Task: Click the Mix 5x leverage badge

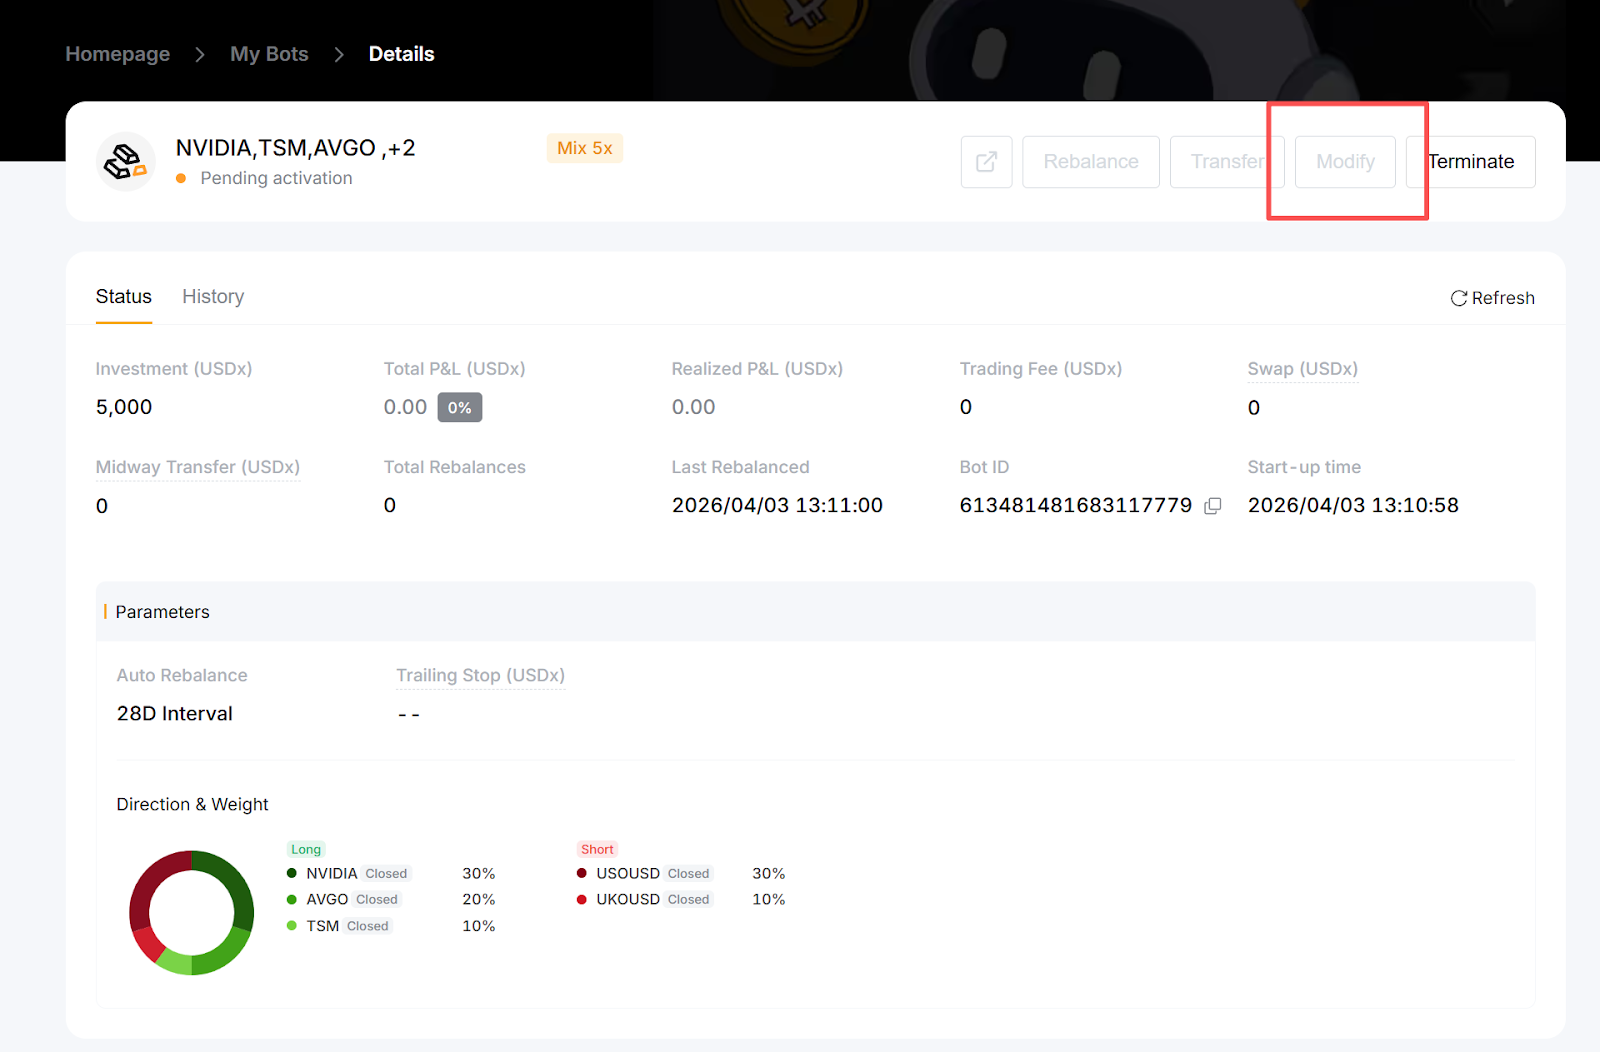Action: (x=584, y=148)
